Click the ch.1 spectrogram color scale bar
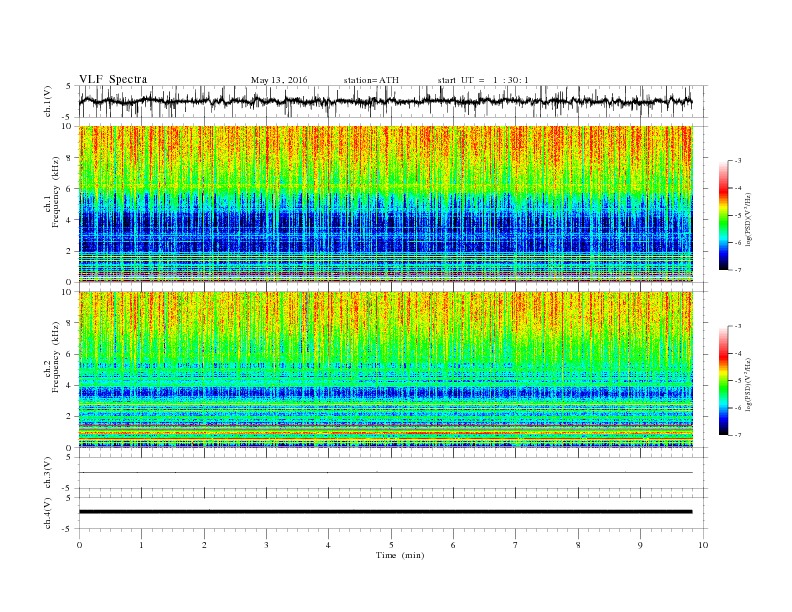This screenshot has height=612, width=792. coord(723,215)
